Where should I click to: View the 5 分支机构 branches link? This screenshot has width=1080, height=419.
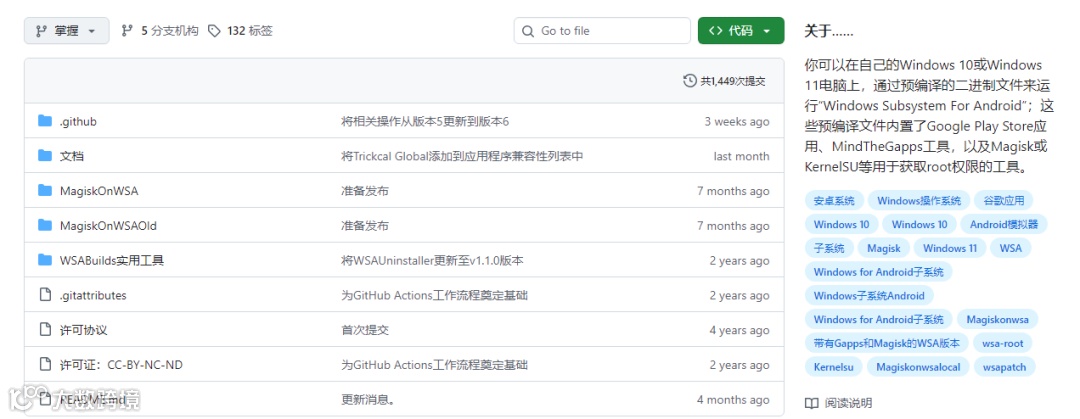pos(160,31)
